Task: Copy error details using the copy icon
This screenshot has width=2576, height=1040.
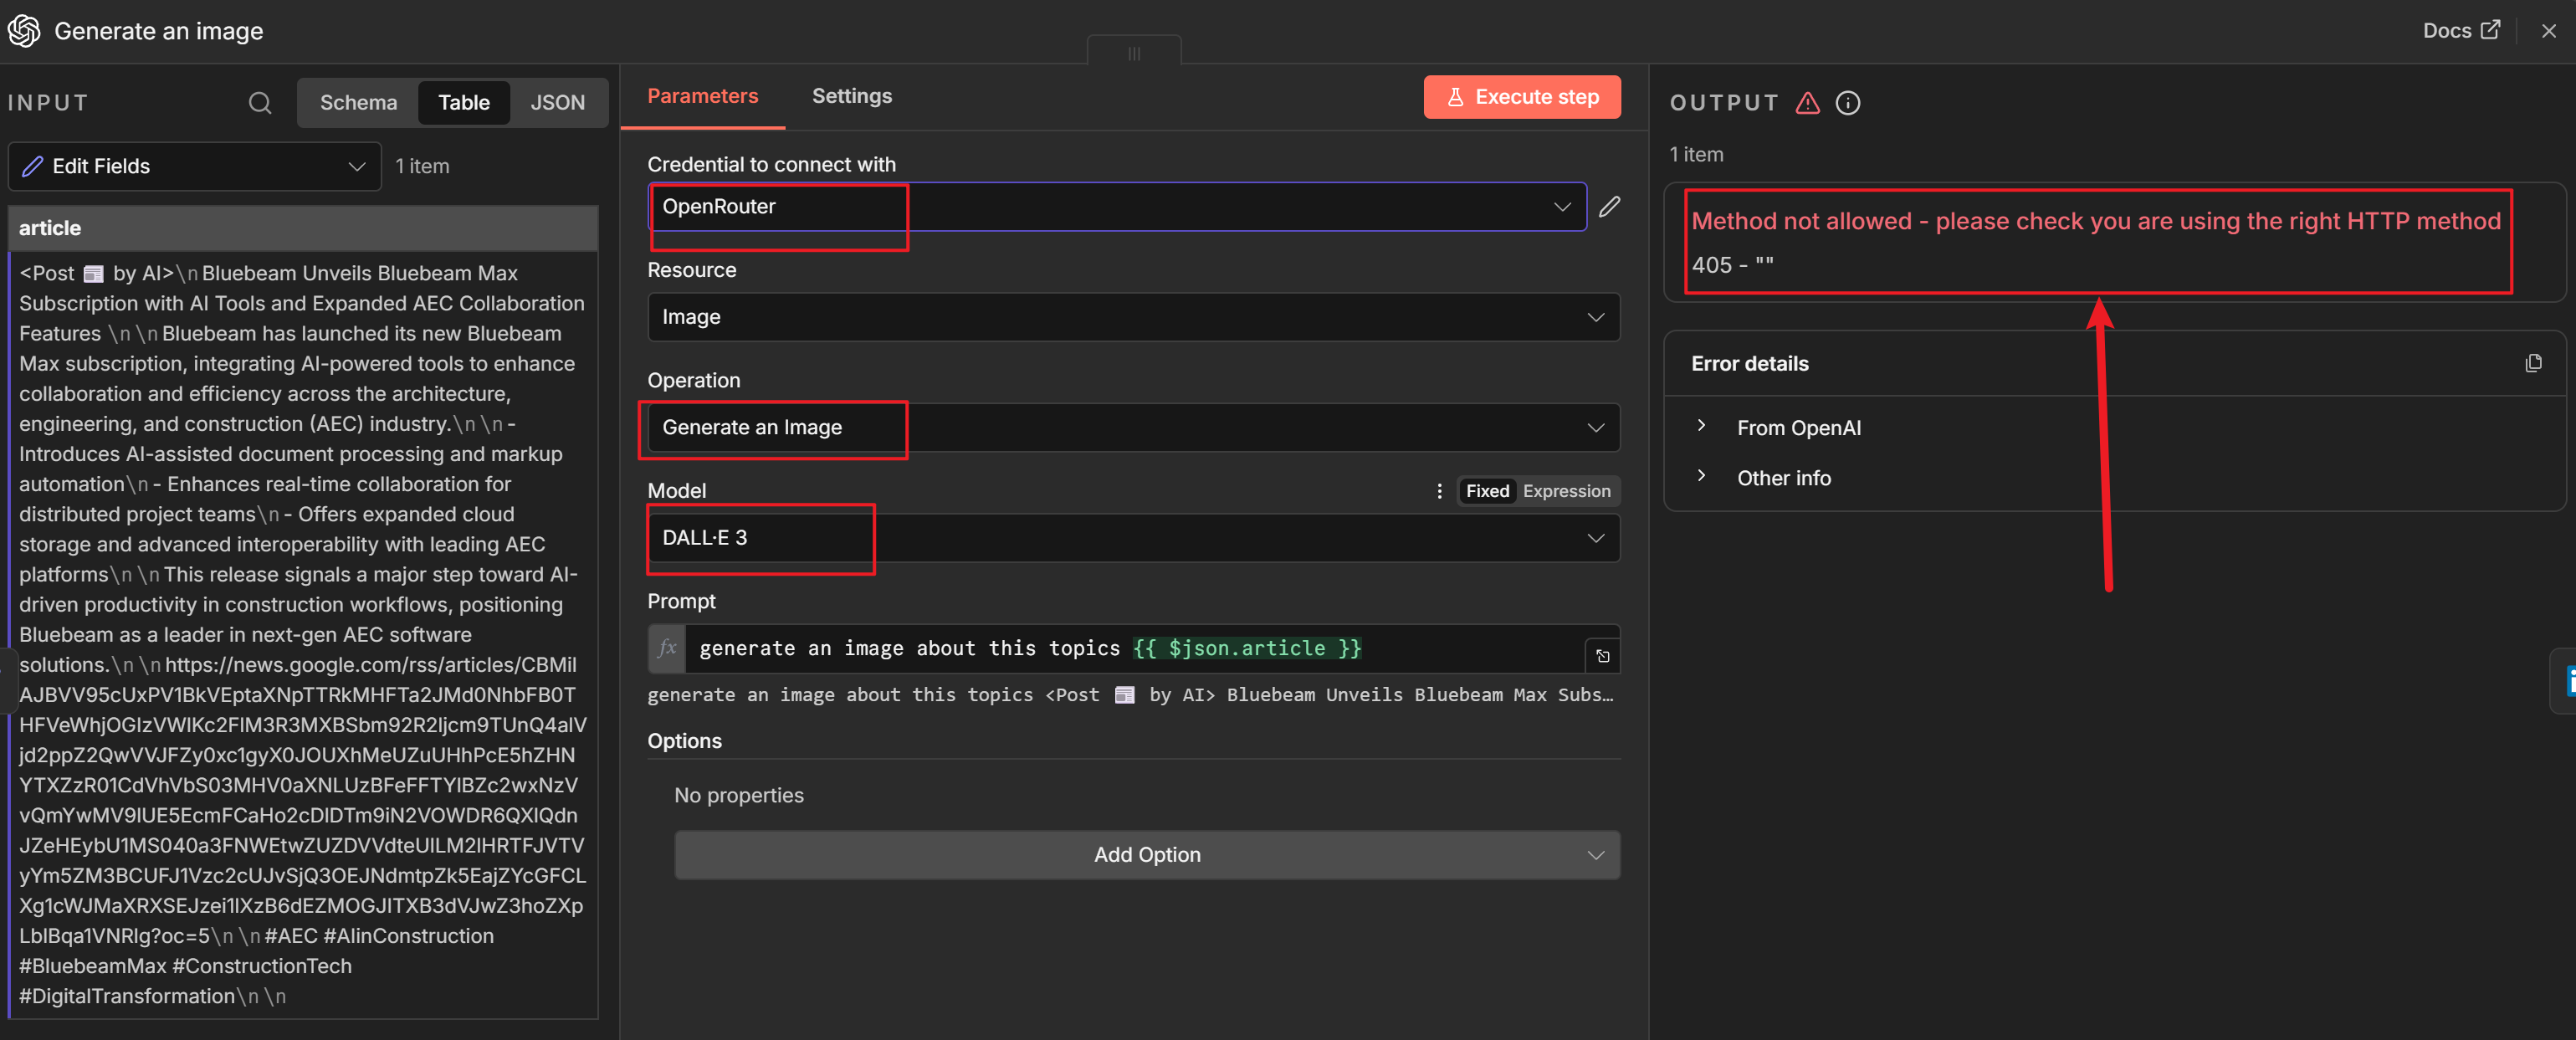Action: click(2534, 363)
